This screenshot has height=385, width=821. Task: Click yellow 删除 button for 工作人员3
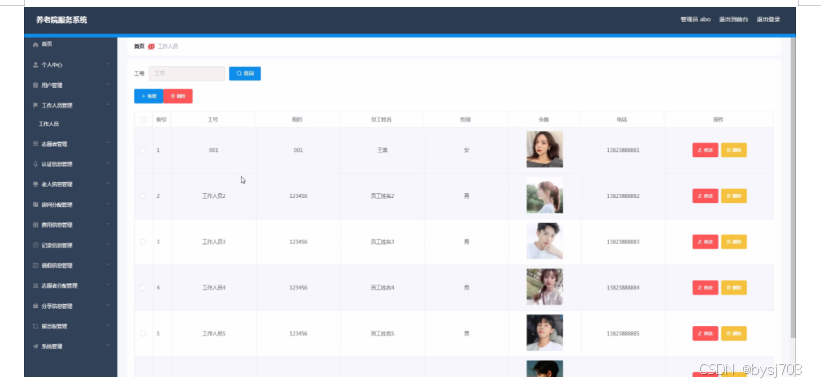[x=734, y=242]
